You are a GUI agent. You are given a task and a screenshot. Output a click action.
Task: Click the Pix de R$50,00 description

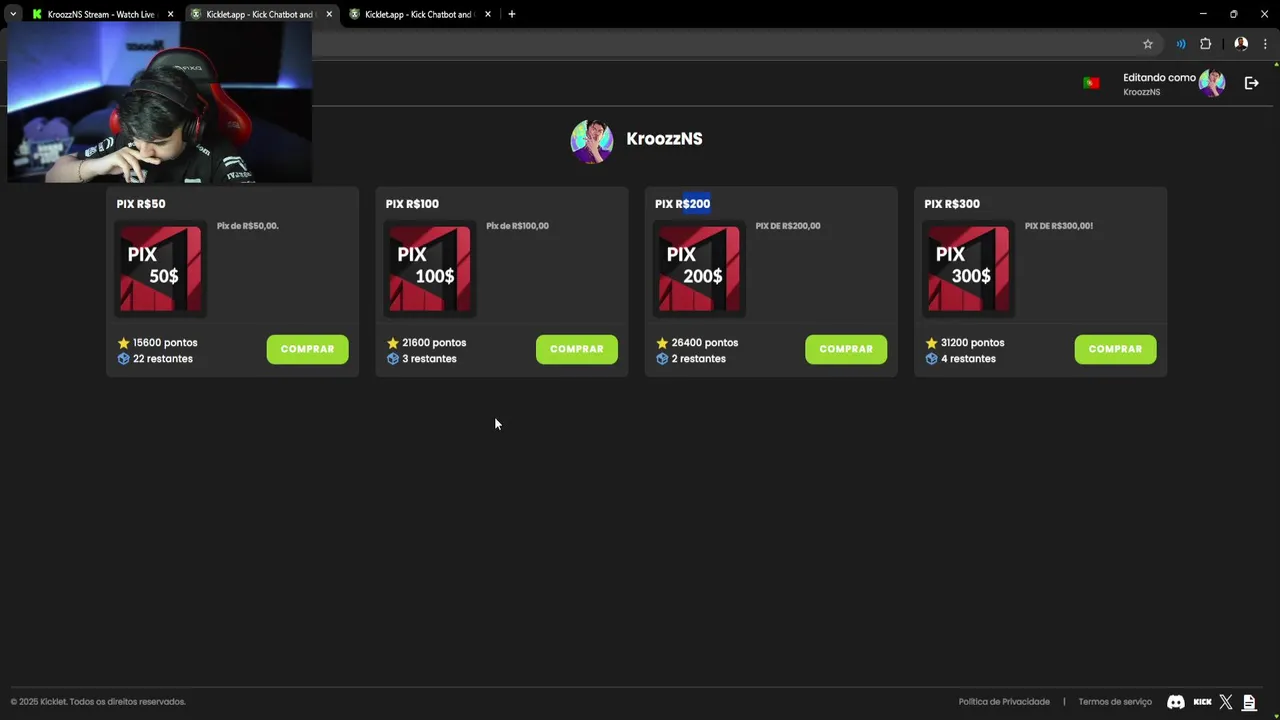[248, 226]
